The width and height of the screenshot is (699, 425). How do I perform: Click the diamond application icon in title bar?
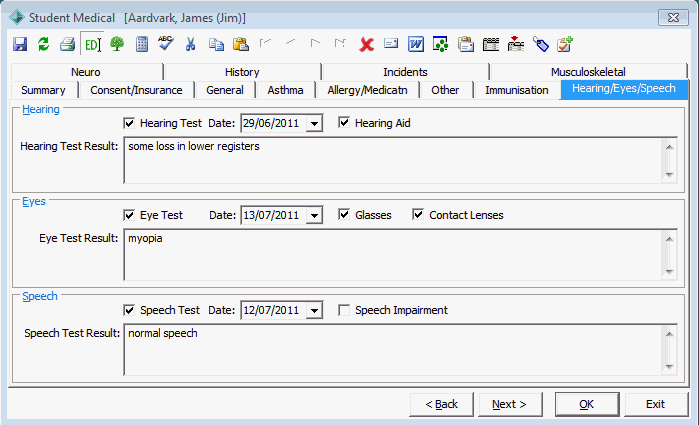(x=17, y=18)
